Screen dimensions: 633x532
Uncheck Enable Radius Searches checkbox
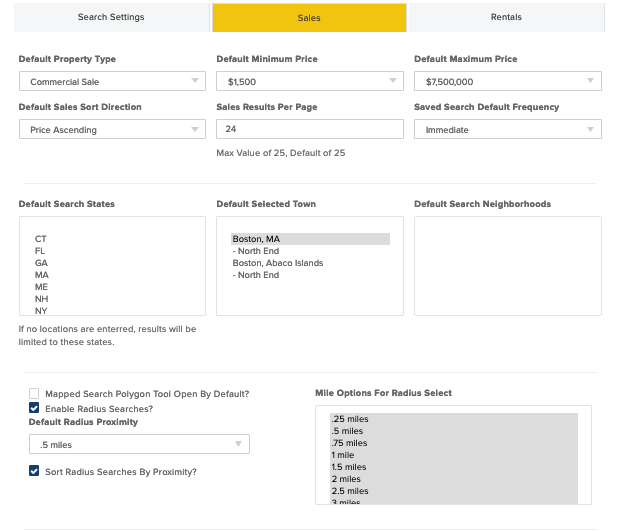[x=34, y=408]
